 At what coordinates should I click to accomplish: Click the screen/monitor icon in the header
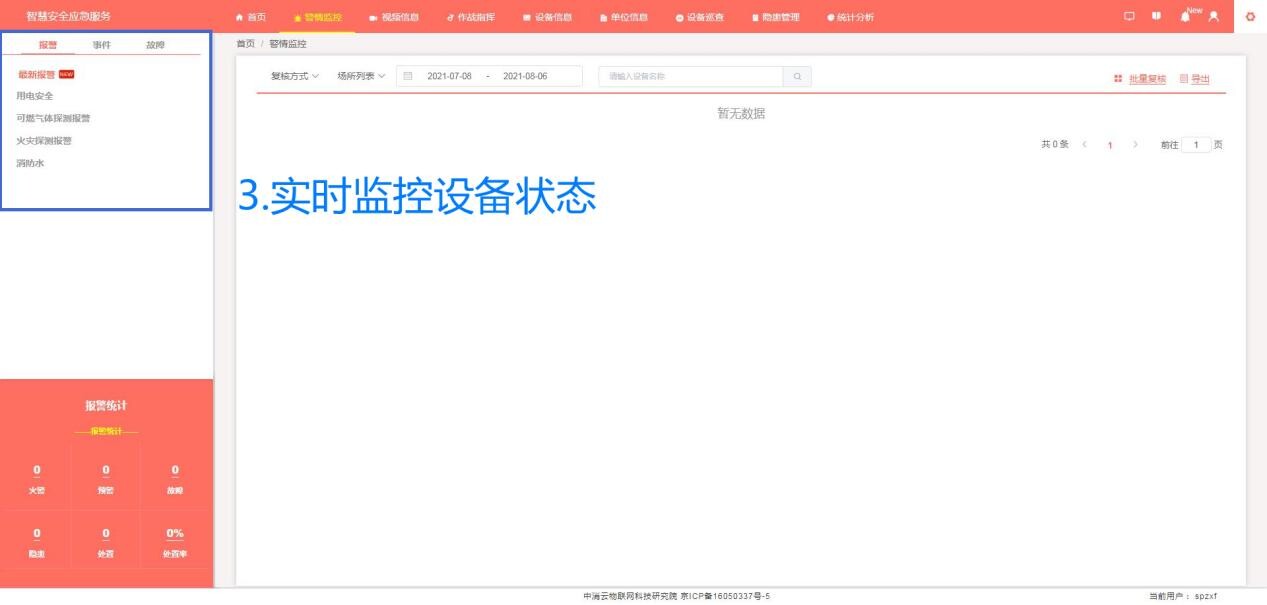[1130, 17]
